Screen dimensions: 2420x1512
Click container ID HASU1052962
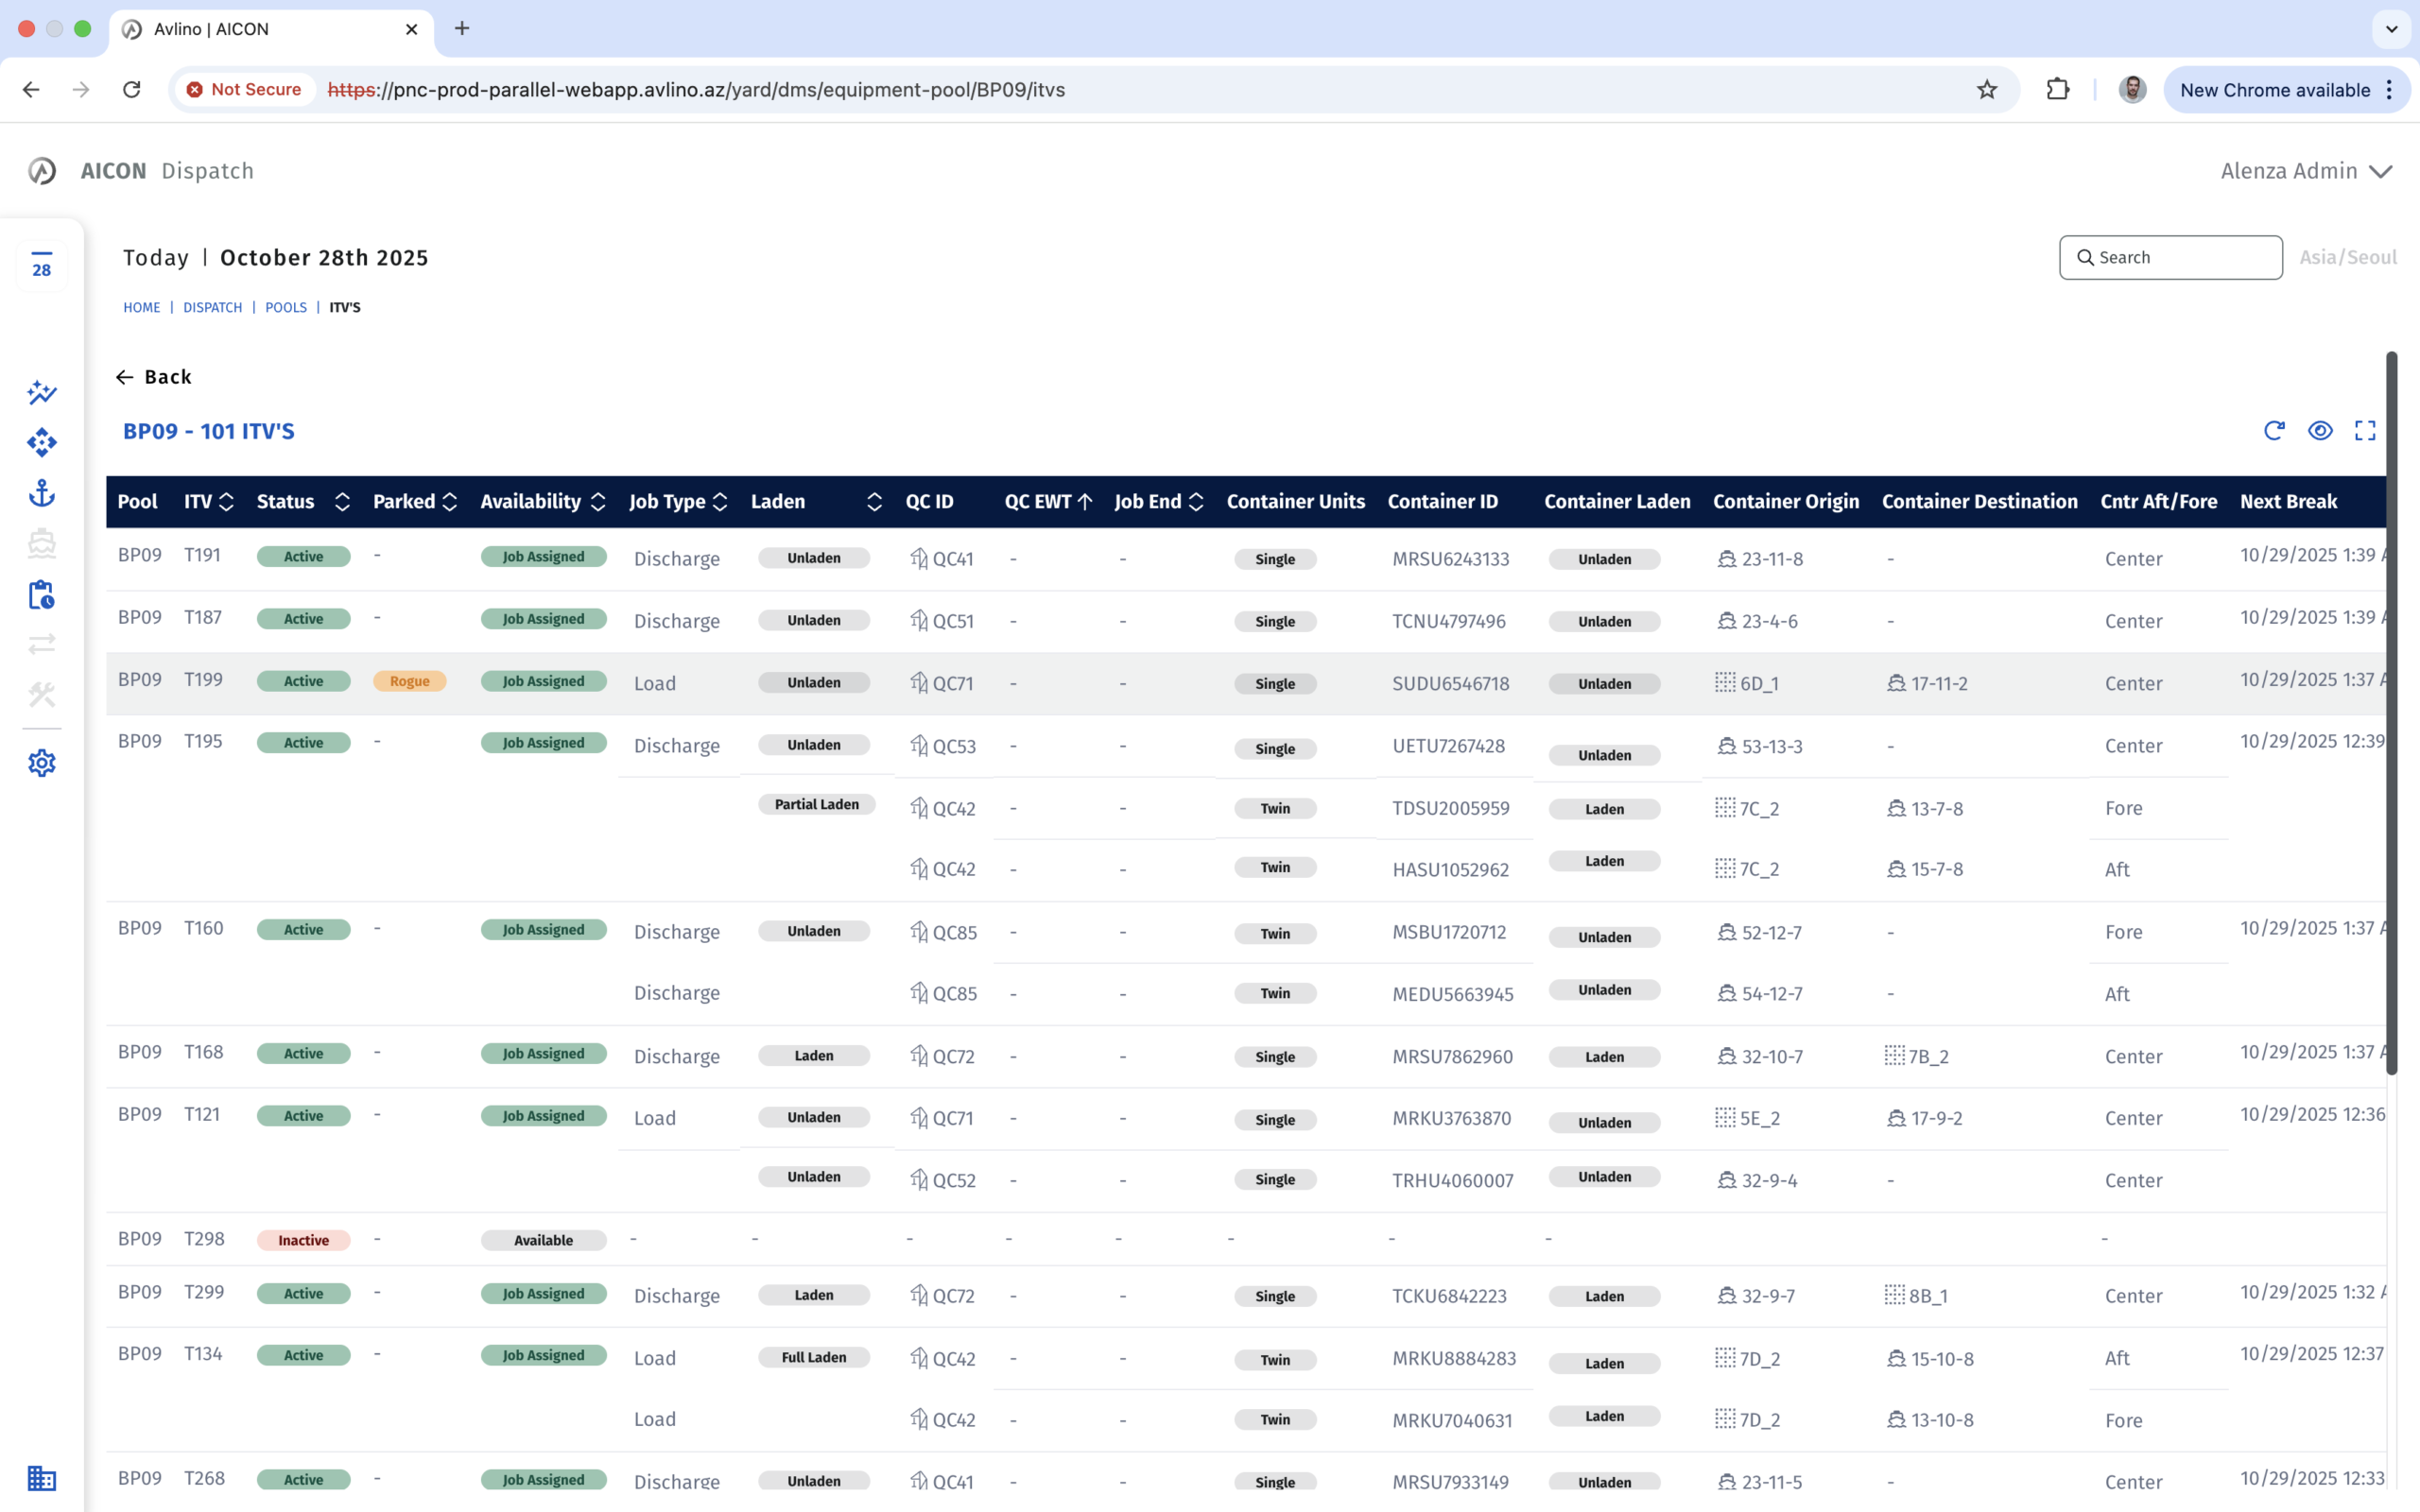click(x=1450, y=870)
